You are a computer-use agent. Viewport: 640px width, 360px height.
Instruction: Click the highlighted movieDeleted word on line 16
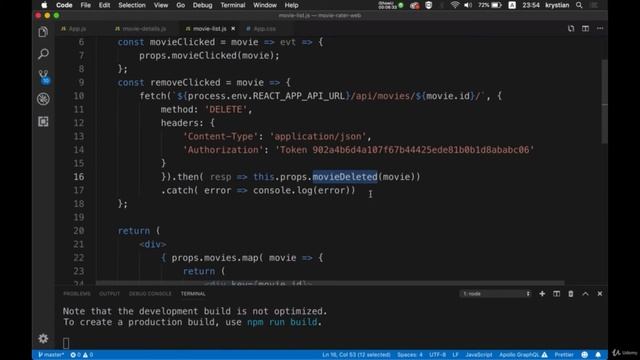345,177
